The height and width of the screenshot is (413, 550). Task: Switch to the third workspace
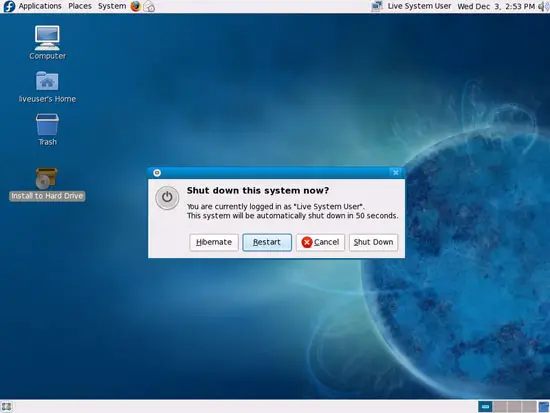click(x=514, y=407)
